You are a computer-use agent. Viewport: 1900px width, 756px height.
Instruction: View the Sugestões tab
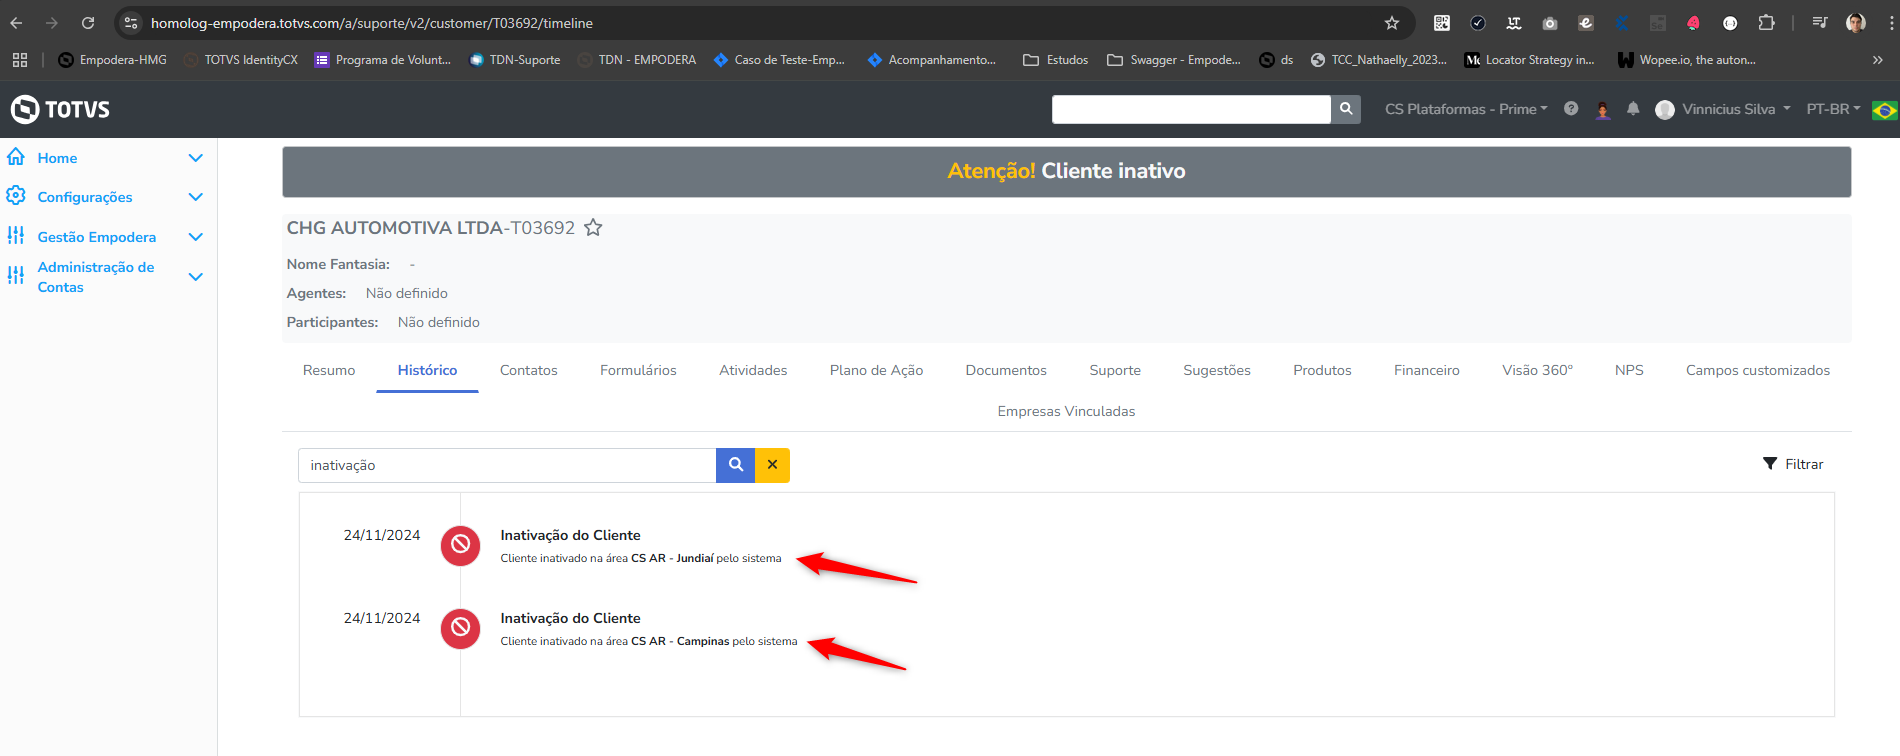1217,370
